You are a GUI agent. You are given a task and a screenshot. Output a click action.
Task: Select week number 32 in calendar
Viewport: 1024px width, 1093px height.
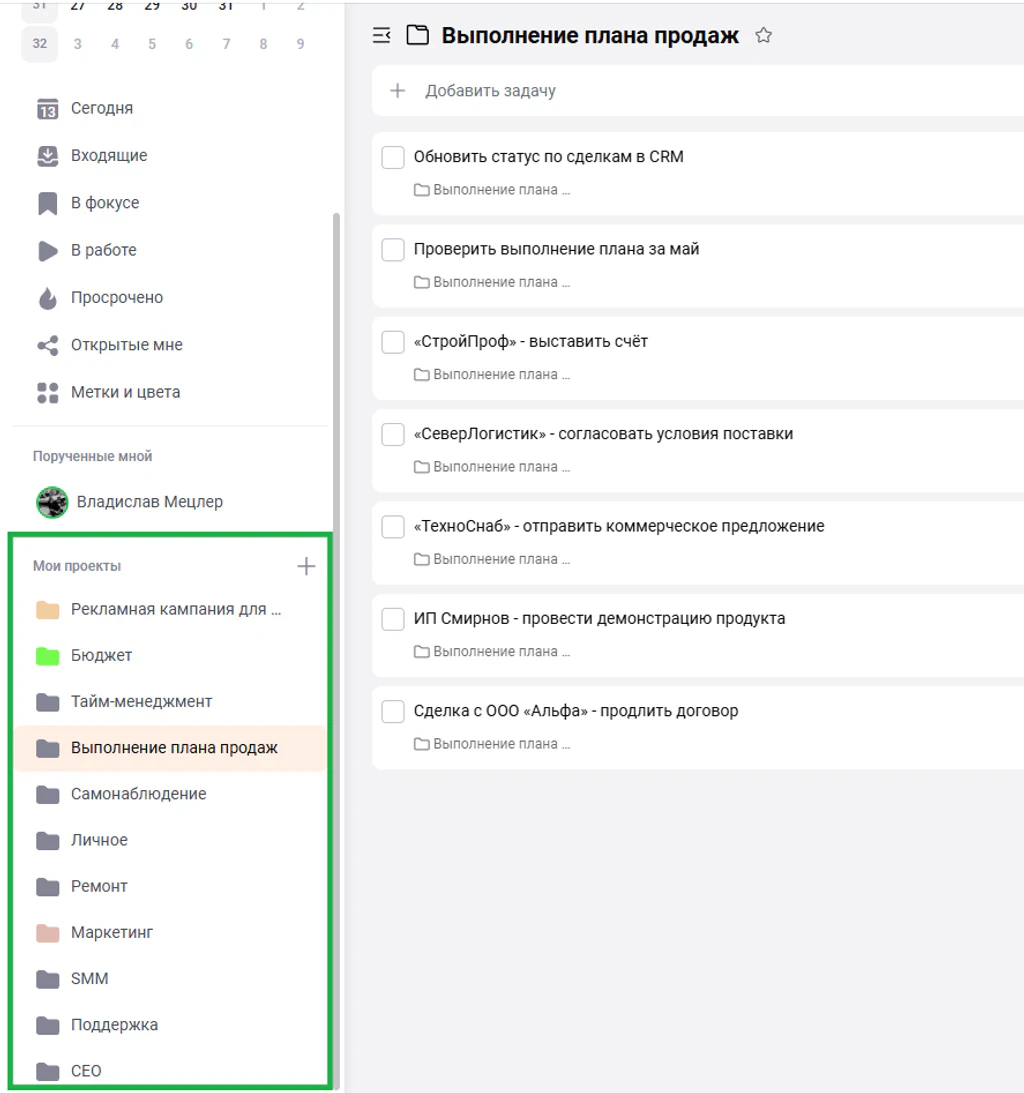[x=40, y=44]
